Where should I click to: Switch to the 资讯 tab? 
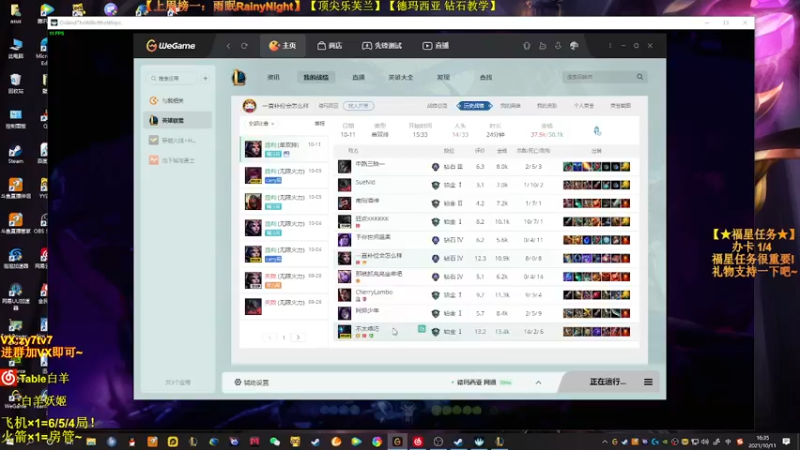coord(273,78)
